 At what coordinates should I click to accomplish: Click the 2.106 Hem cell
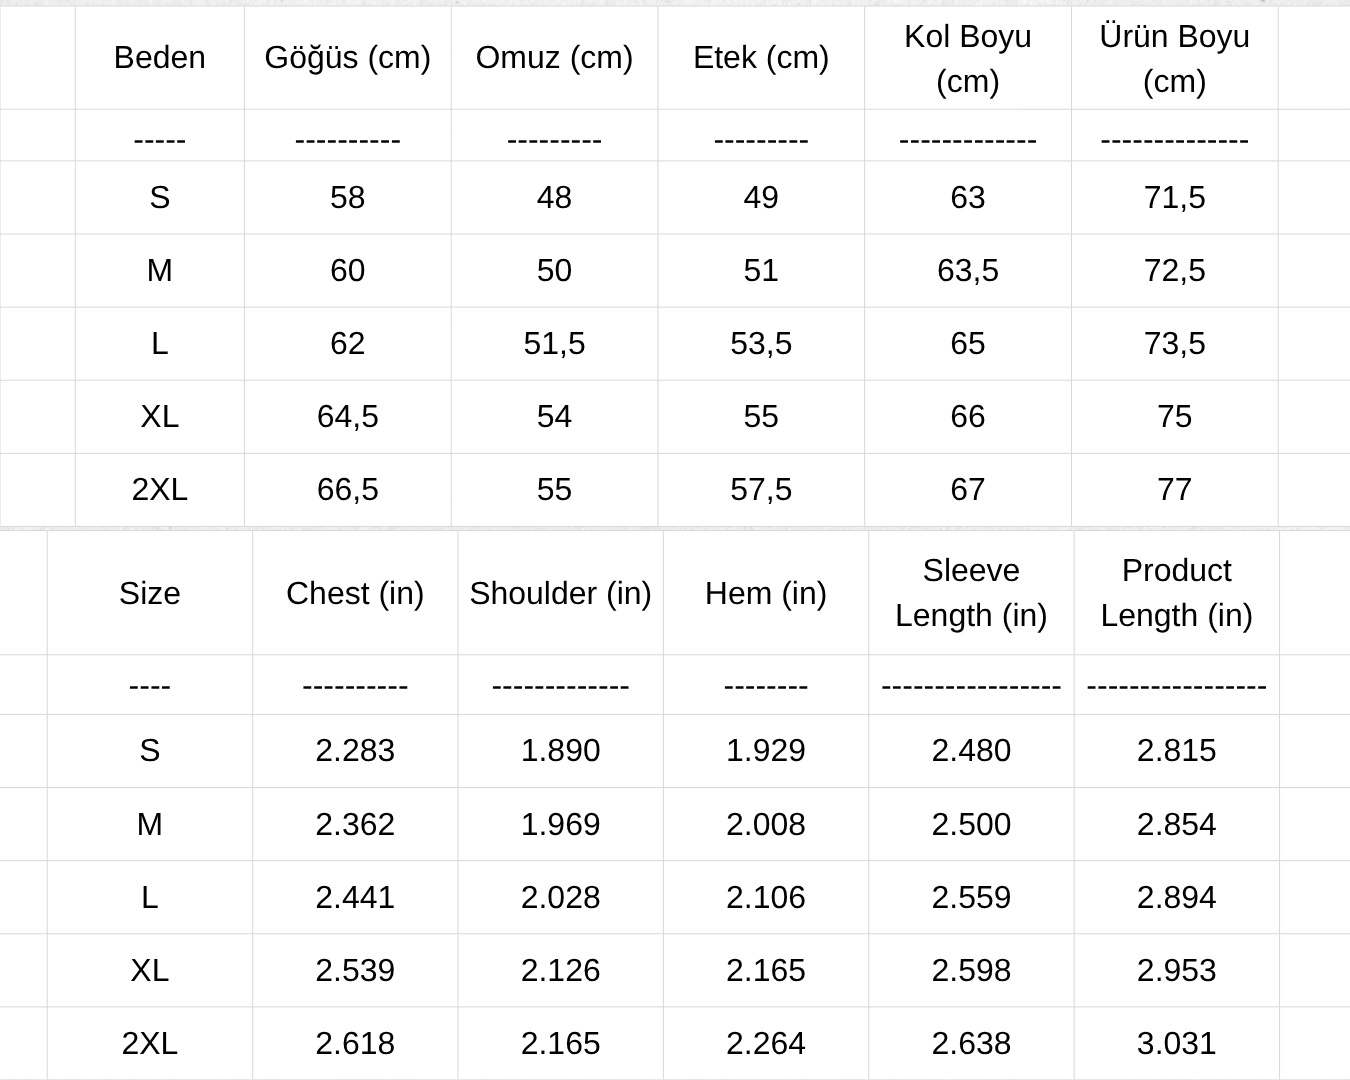(765, 897)
